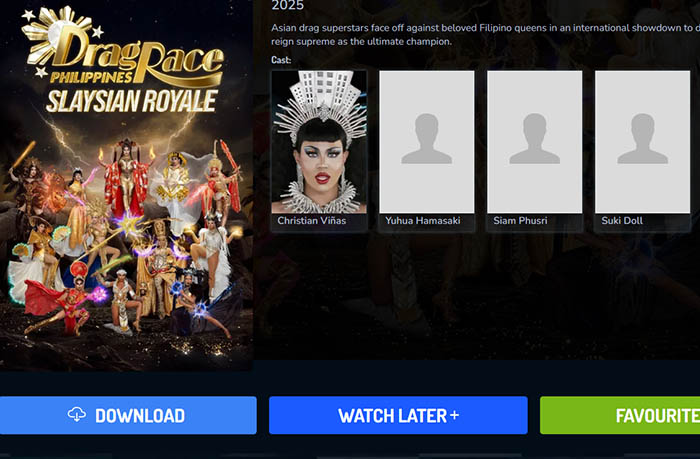Screen dimensions: 700x459
Task: Open Suki Doll placeholder portrait
Action: pyautogui.click(x=642, y=142)
